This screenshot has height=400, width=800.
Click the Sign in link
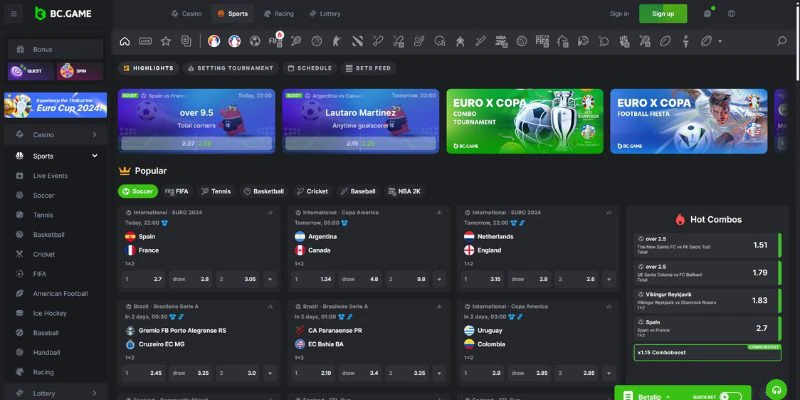click(x=619, y=14)
